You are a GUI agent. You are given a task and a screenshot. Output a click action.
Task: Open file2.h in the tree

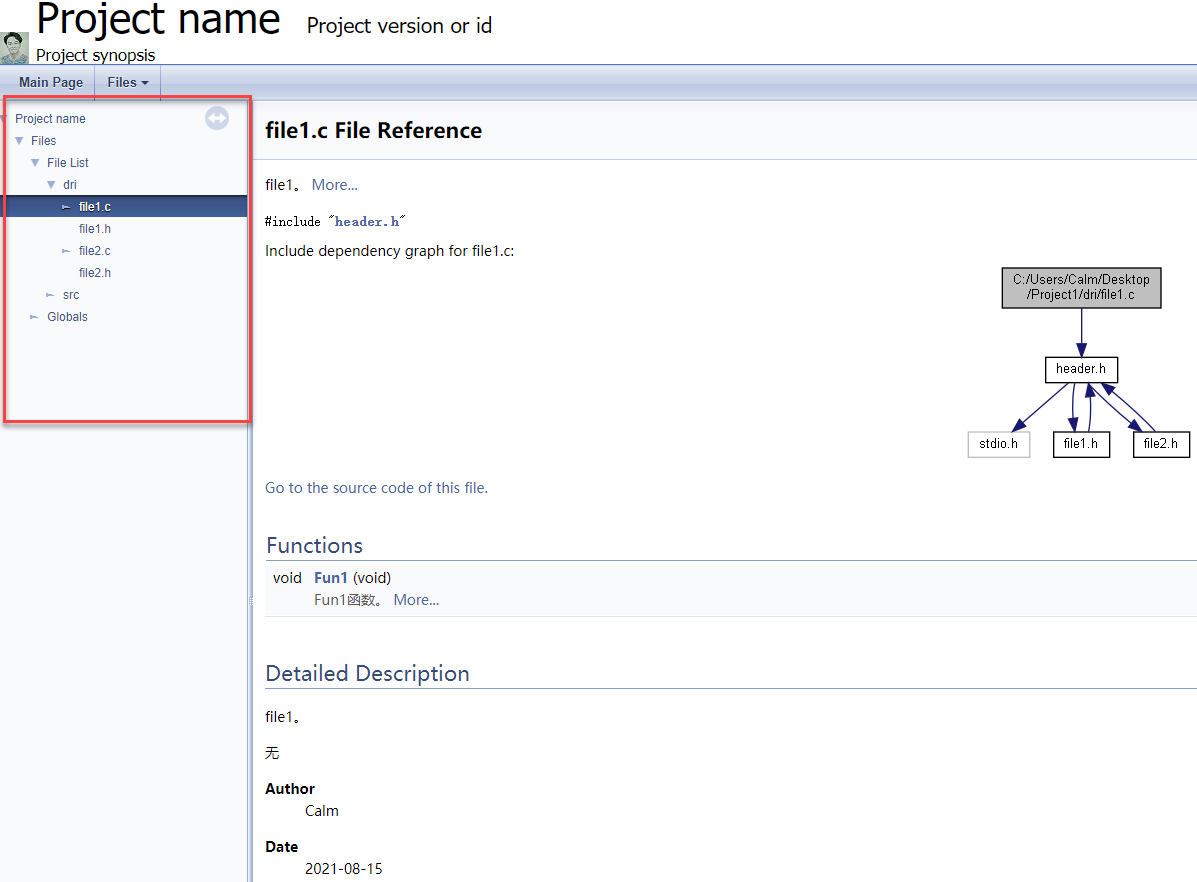95,273
